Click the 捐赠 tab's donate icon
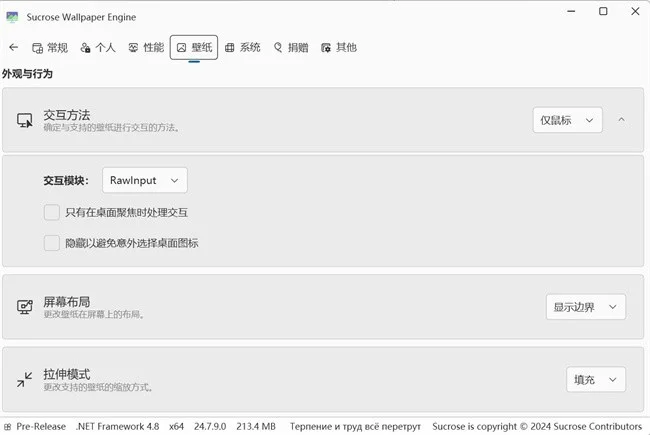This screenshot has height=435, width=650. tap(278, 48)
